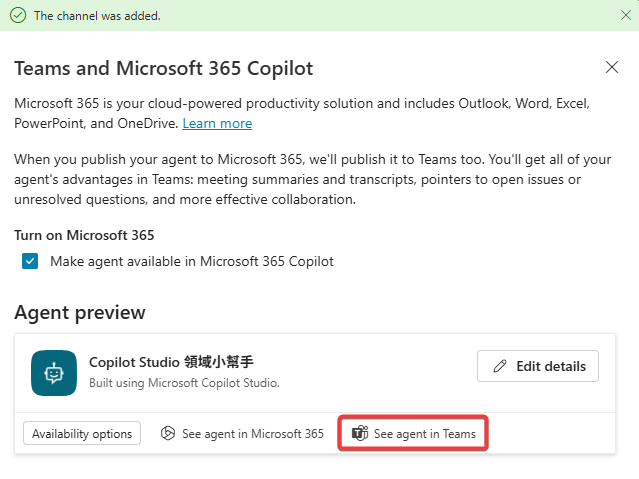Click the Teams and Microsoft 365 Copilot heading
639x479 pixels.
(164, 68)
